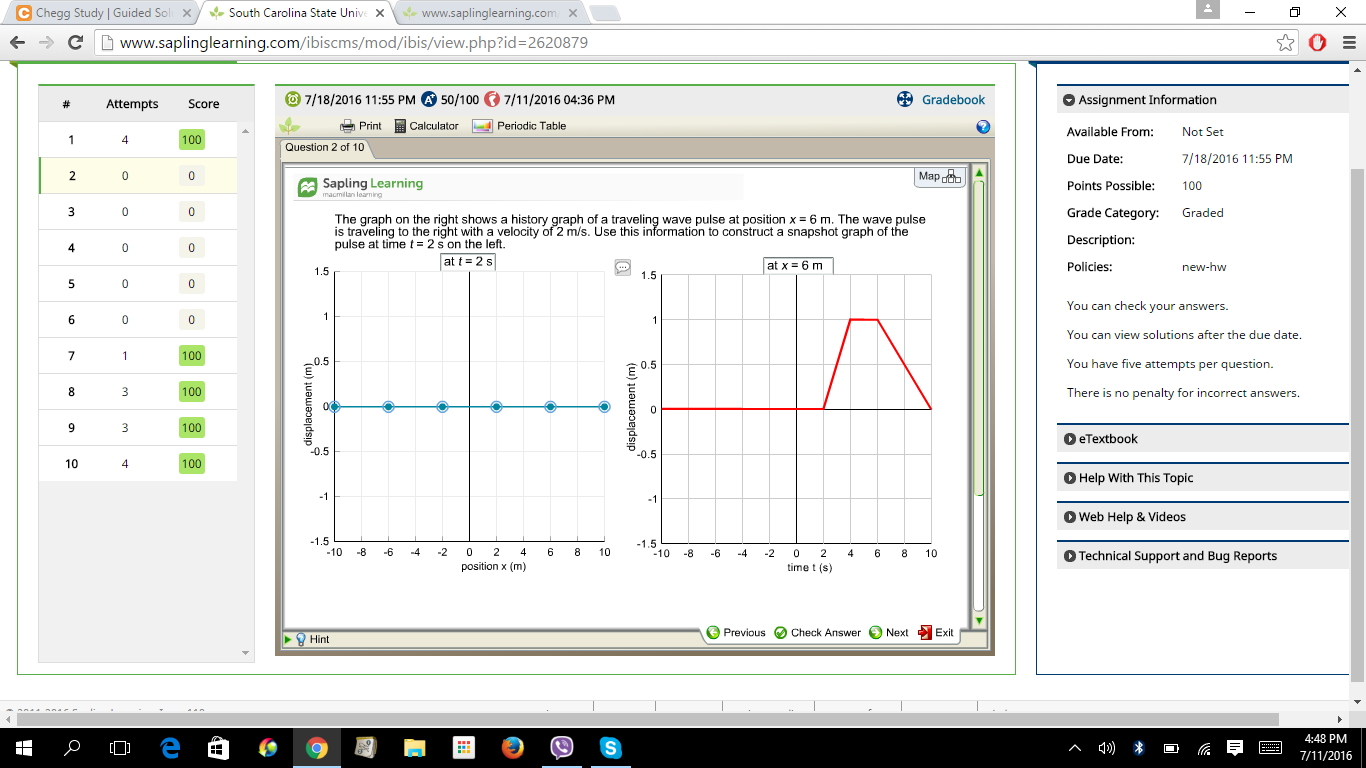Open Skype from the taskbar

pyautogui.click(x=611, y=747)
